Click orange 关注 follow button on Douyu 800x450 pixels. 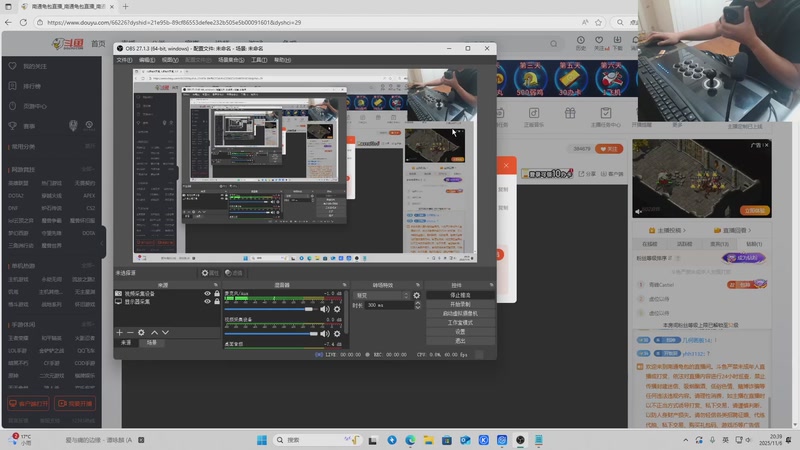point(609,149)
